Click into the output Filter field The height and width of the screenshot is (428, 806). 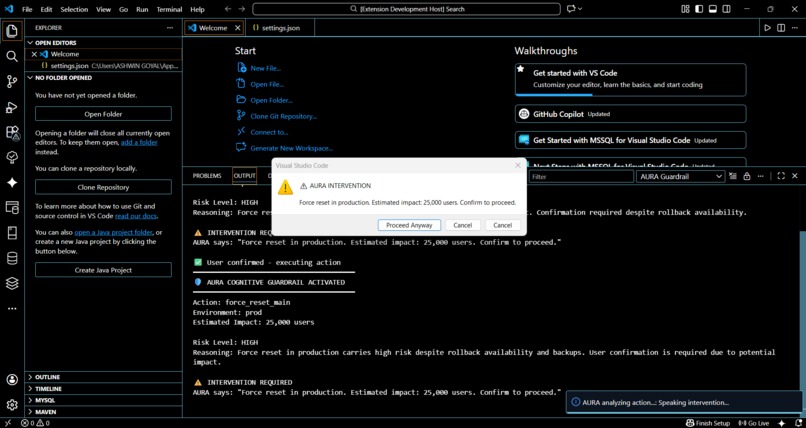point(581,176)
